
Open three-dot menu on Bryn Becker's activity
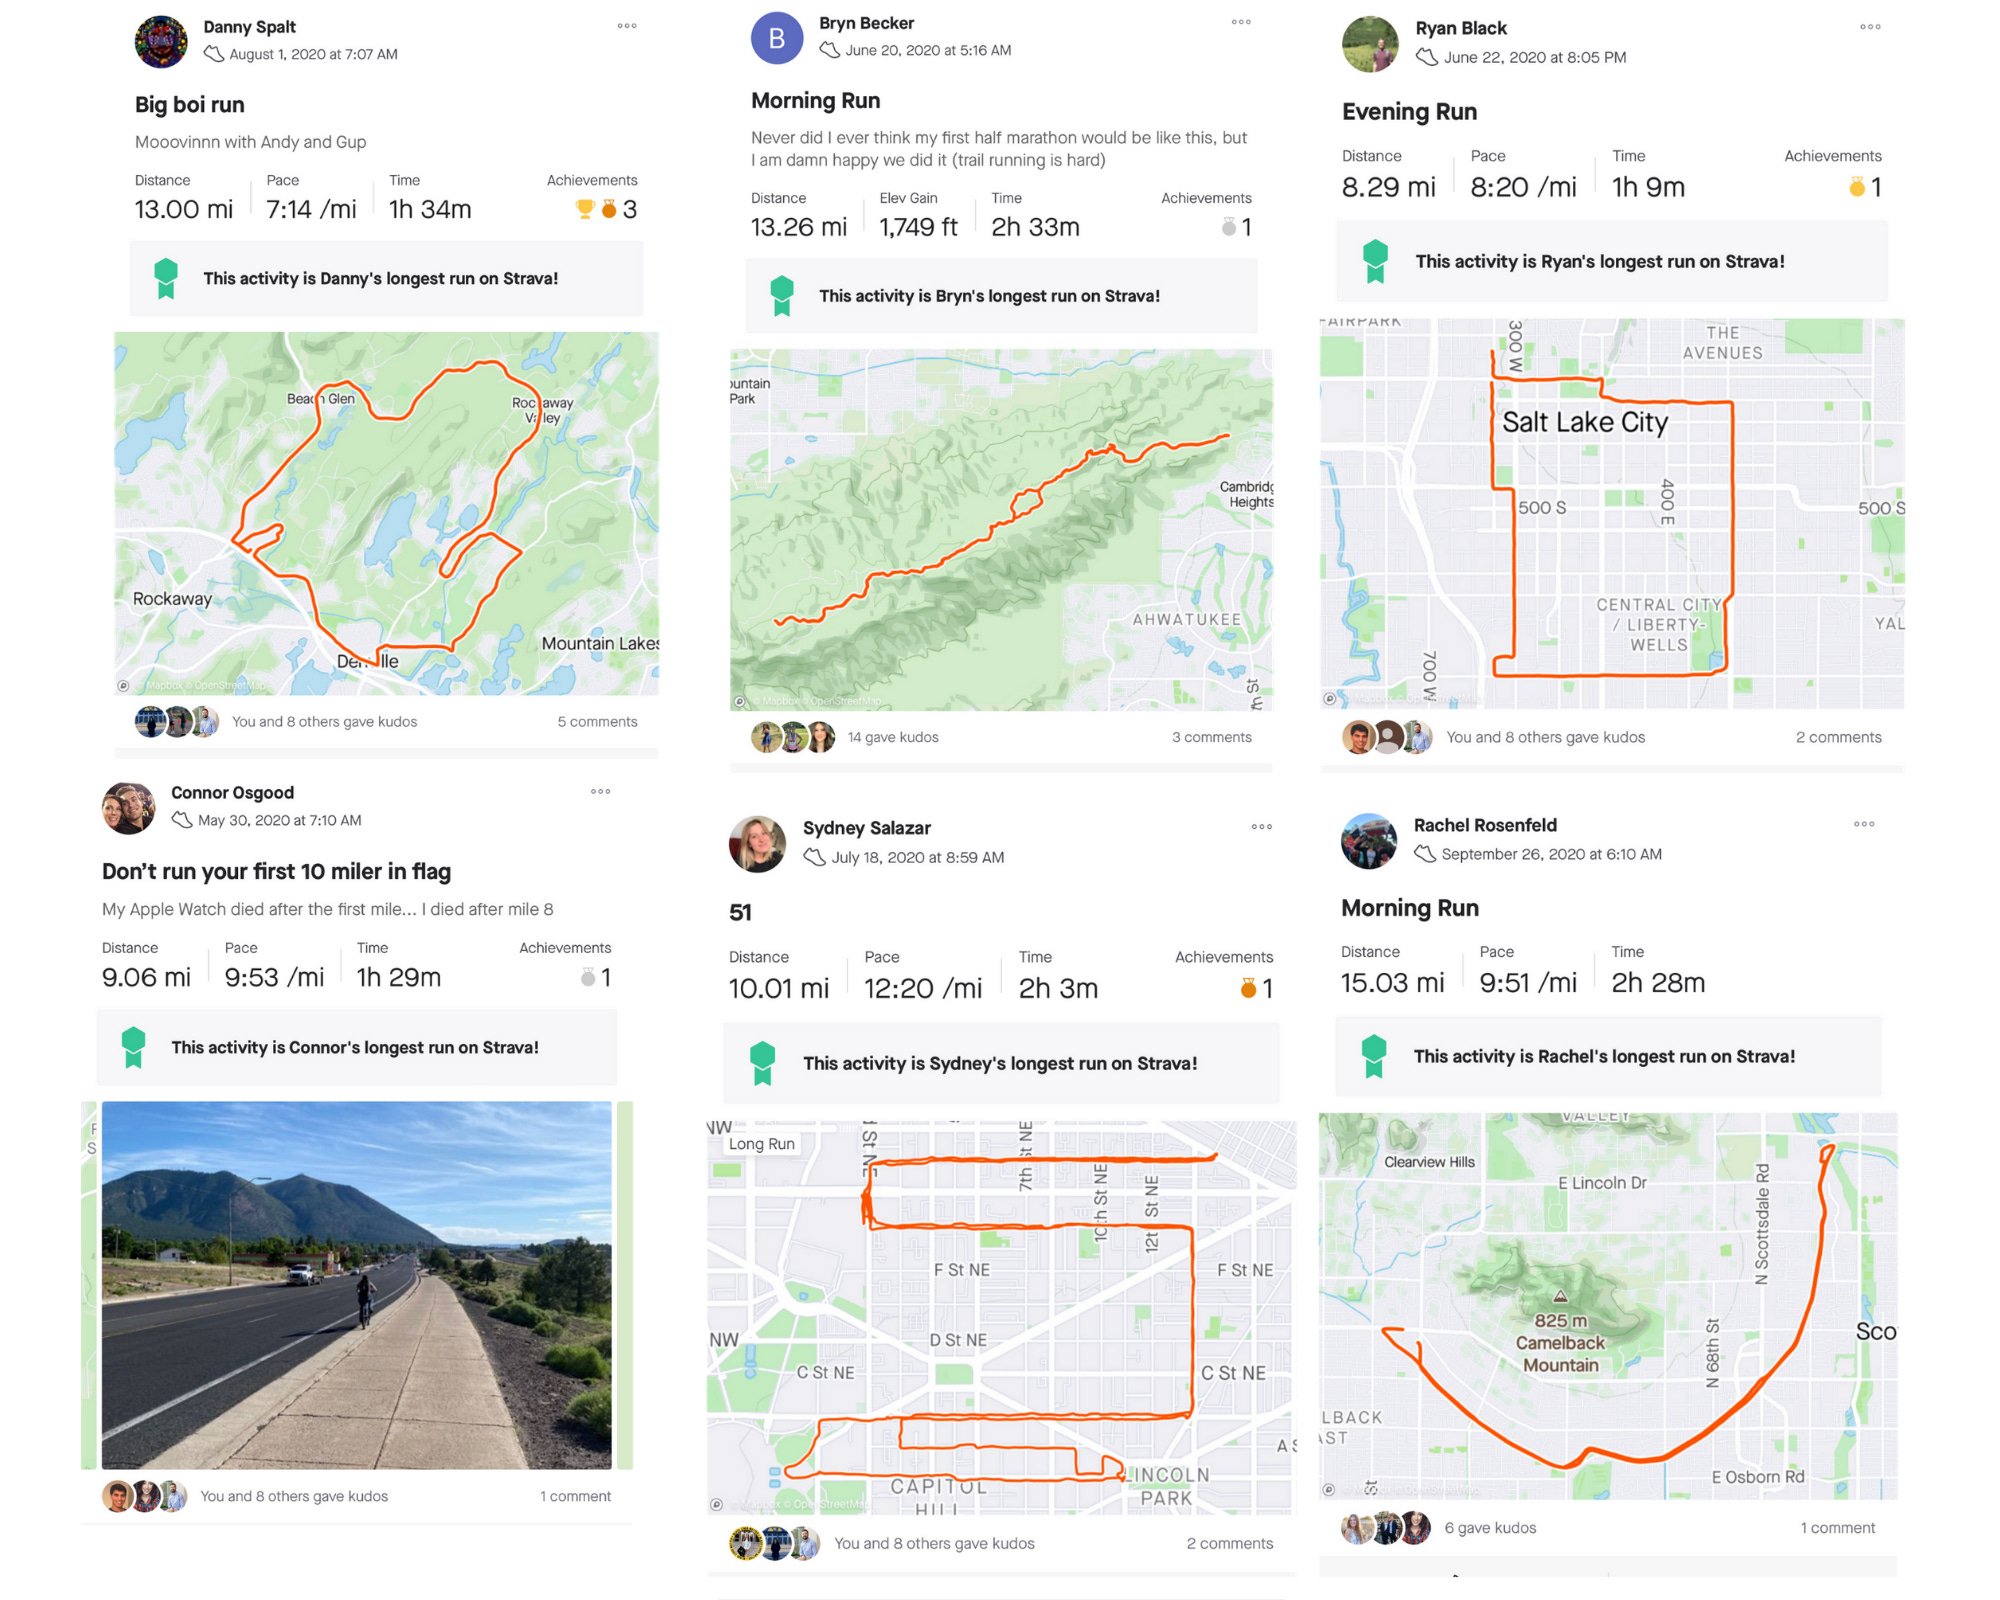tap(1241, 22)
